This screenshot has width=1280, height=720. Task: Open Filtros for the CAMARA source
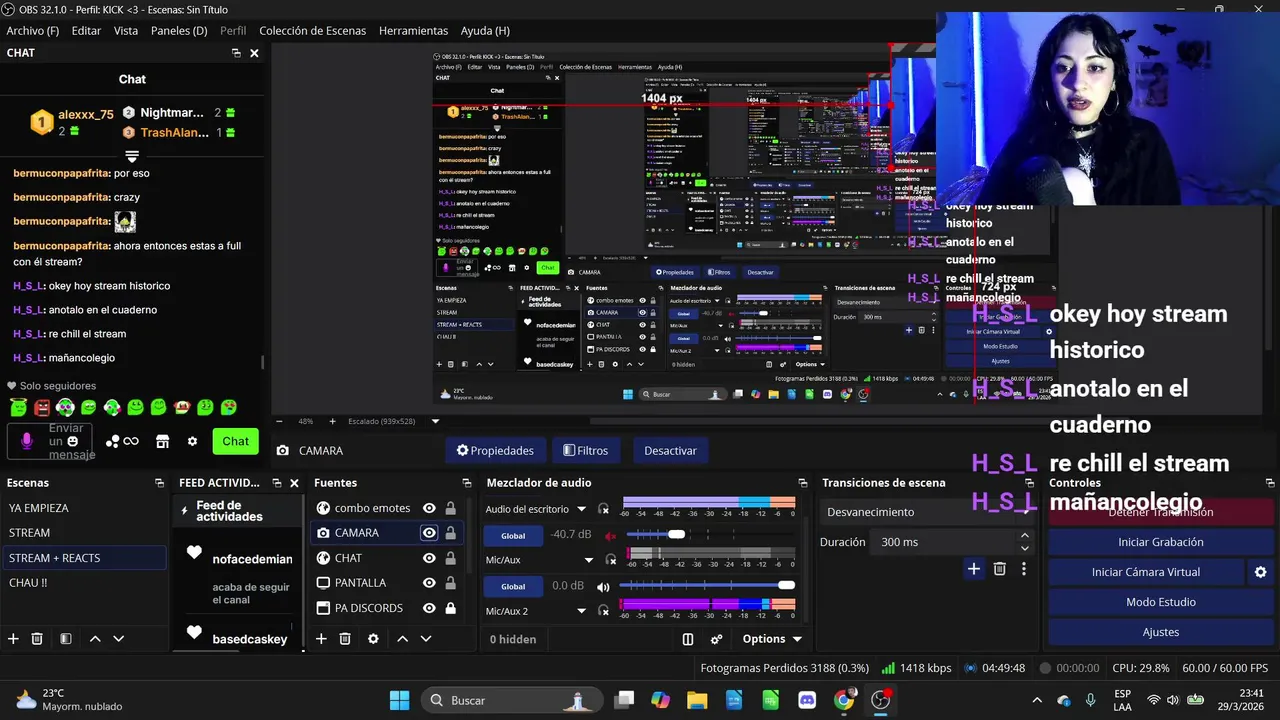(x=585, y=451)
